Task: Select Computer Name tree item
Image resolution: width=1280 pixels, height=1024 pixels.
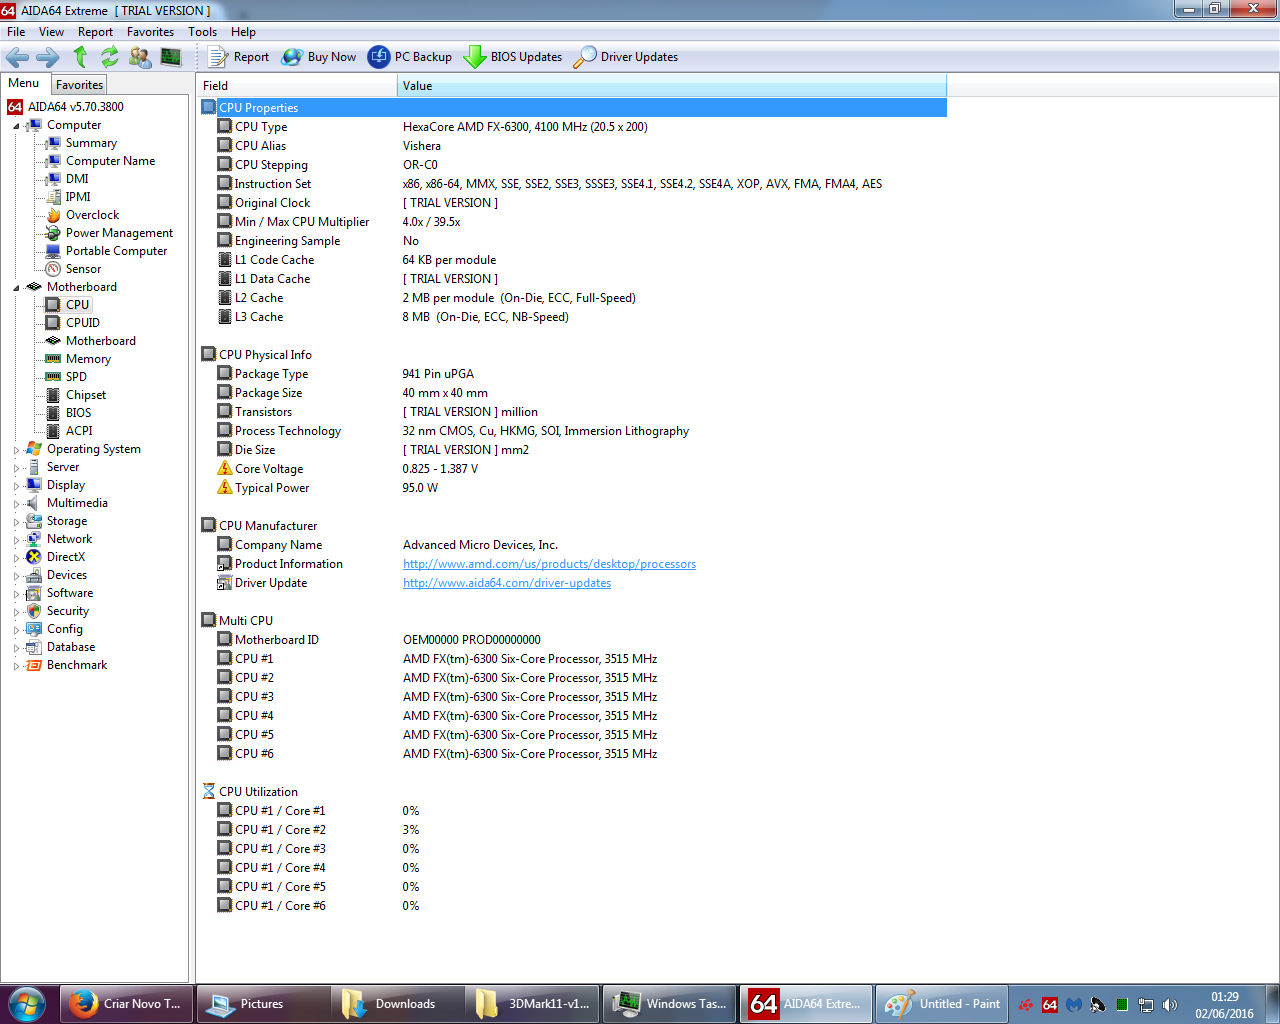Action: [110, 161]
